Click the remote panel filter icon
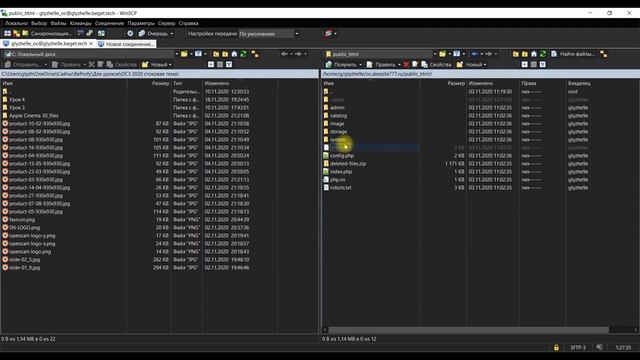The image size is (640, 360). pyautogui.click(x=457, y=54)
